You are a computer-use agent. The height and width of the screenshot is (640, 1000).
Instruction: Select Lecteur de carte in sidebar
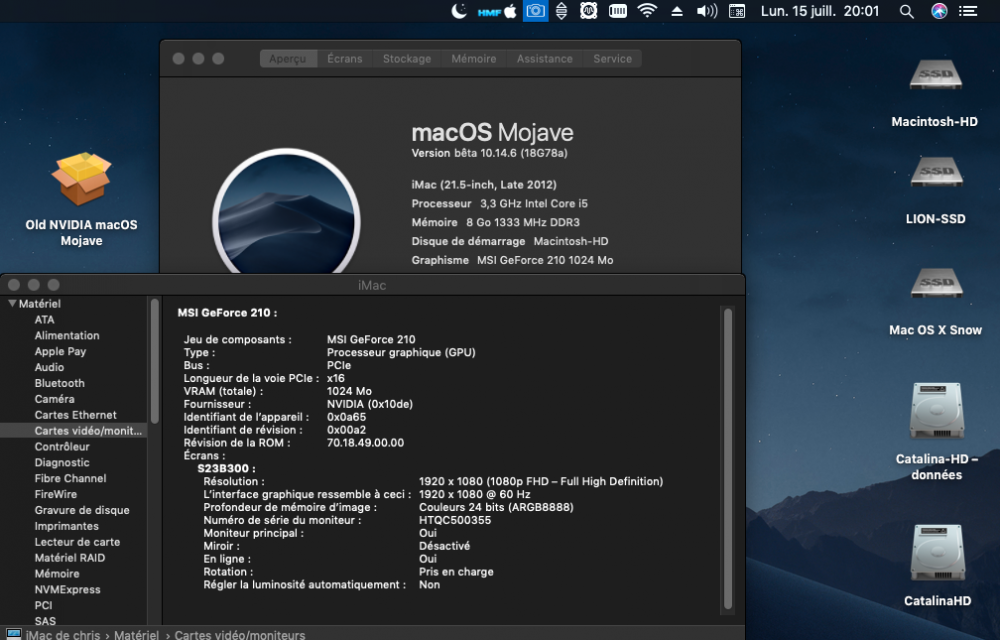click(77, 542)
